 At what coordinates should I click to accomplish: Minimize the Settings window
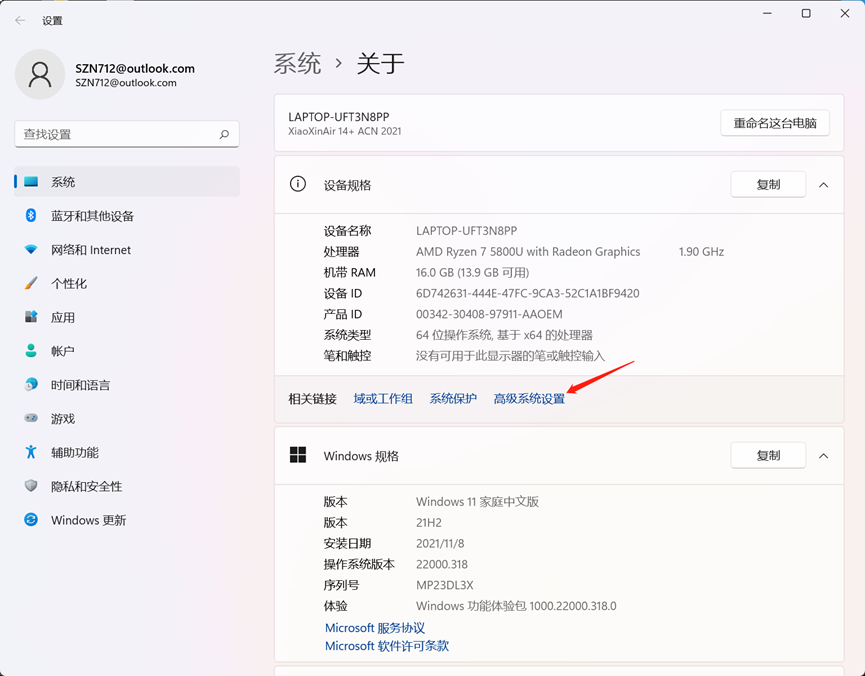tap(767, 13)
